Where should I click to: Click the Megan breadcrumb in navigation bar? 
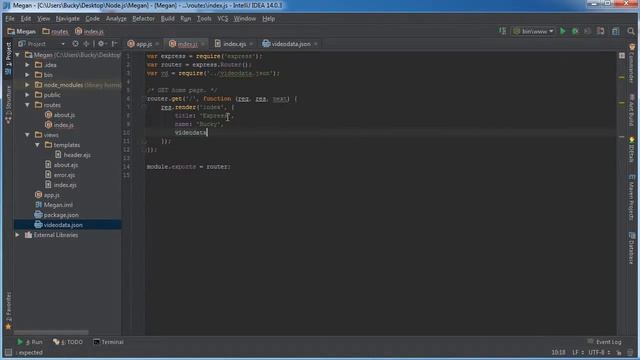click(22, 31)
